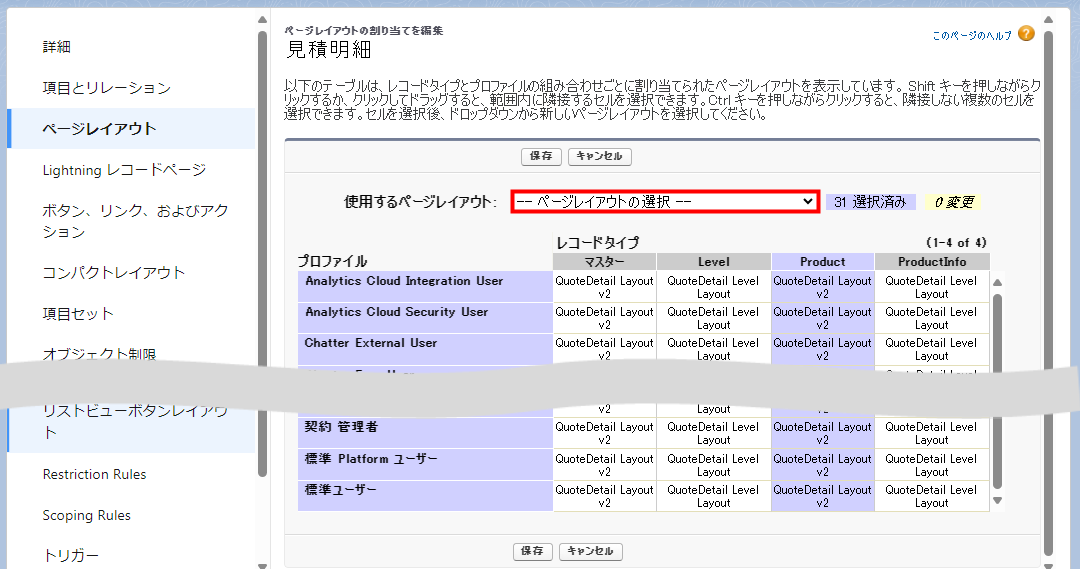This screenshot has height=569, width=1080.
Task: Open the page layout selection dropdown
Action: pos(665,201)
